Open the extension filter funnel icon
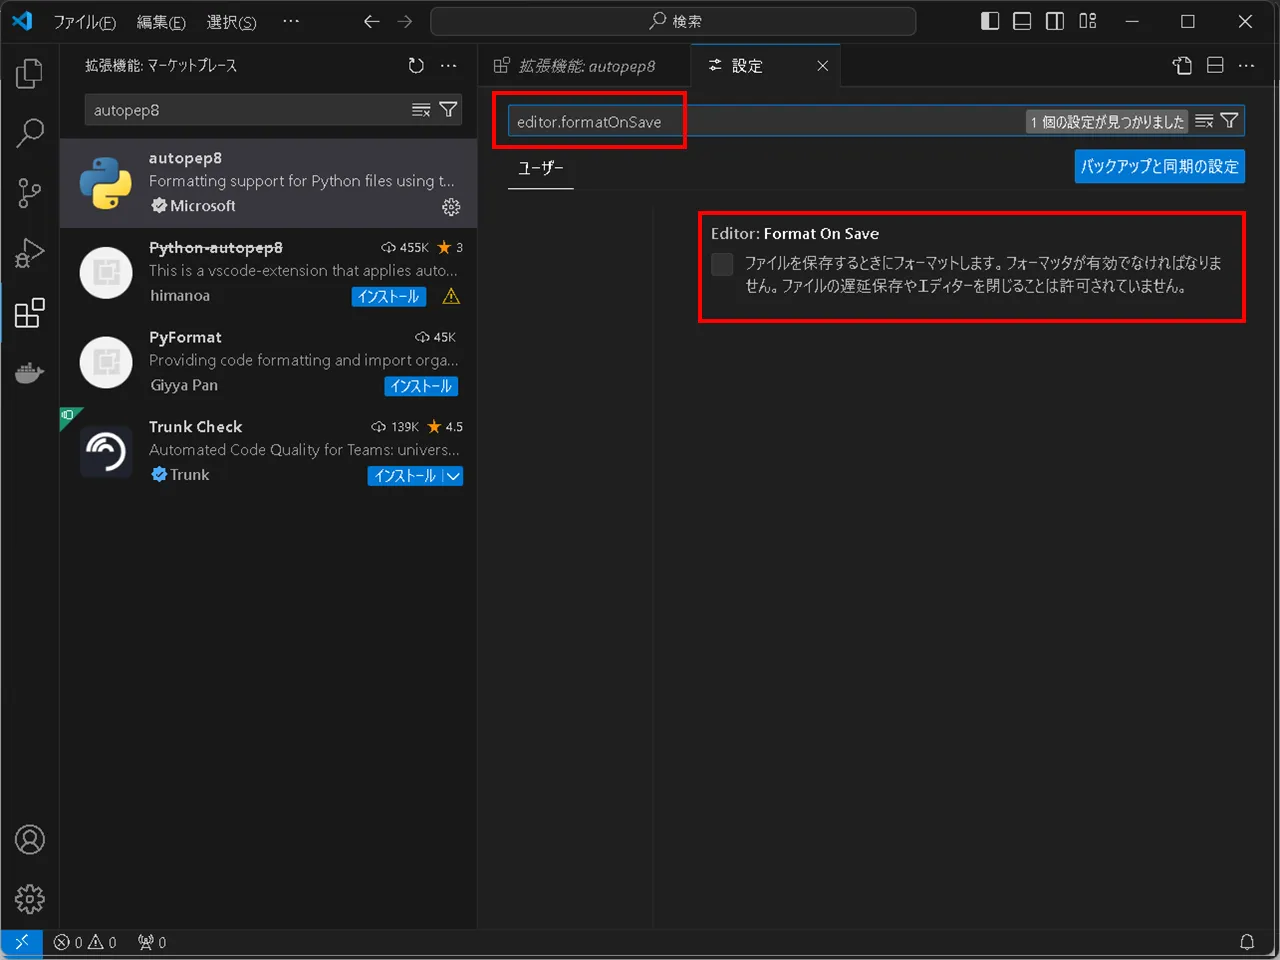Image resolution: width=1280 pixels, height=960 pixels. pyautogui.click(x=448, y=110)
